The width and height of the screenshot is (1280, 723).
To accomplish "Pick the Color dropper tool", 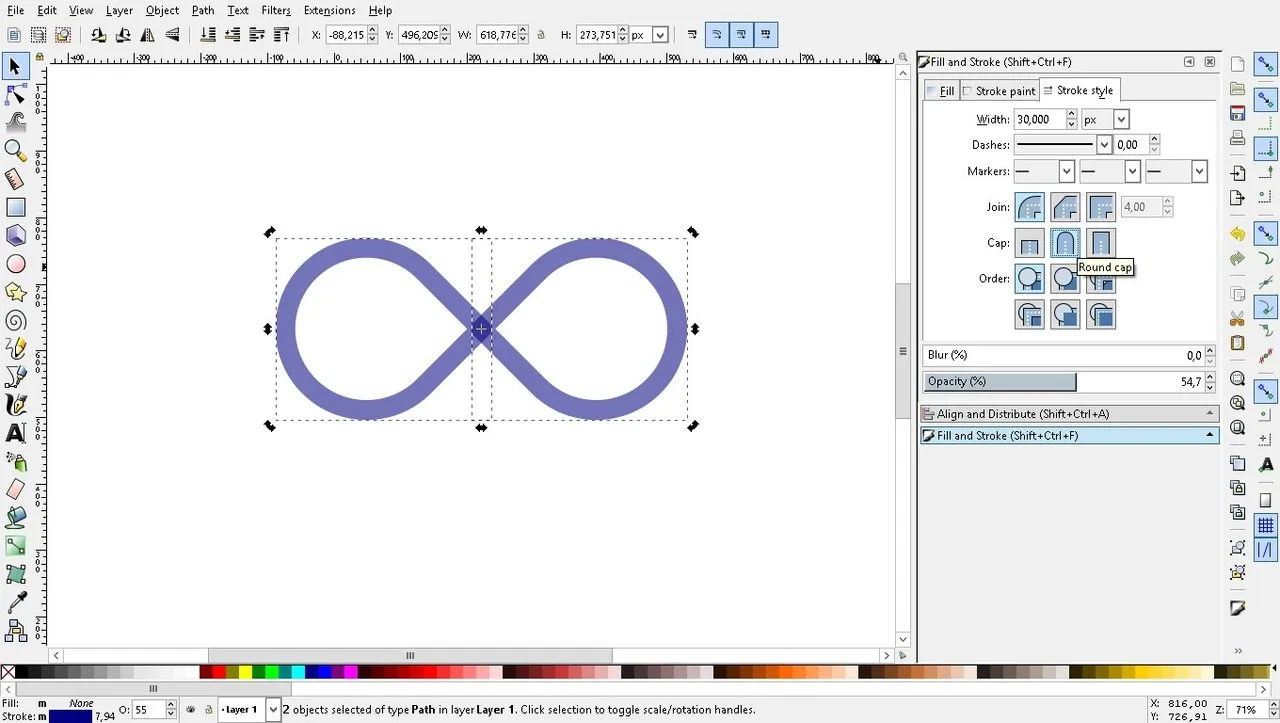I will 15,602.
